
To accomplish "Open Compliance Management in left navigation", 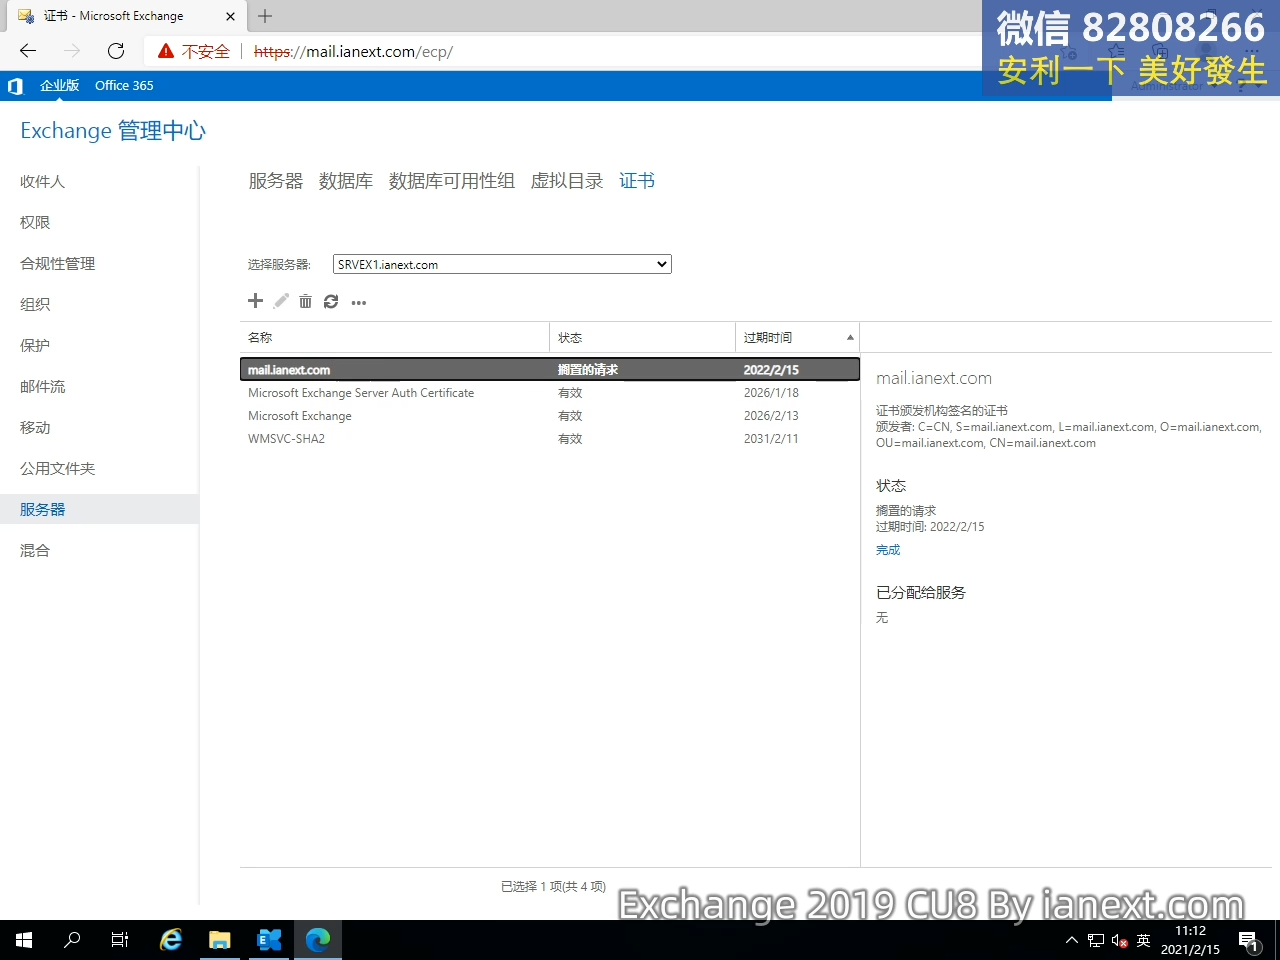I will click(x=58, y=263).
